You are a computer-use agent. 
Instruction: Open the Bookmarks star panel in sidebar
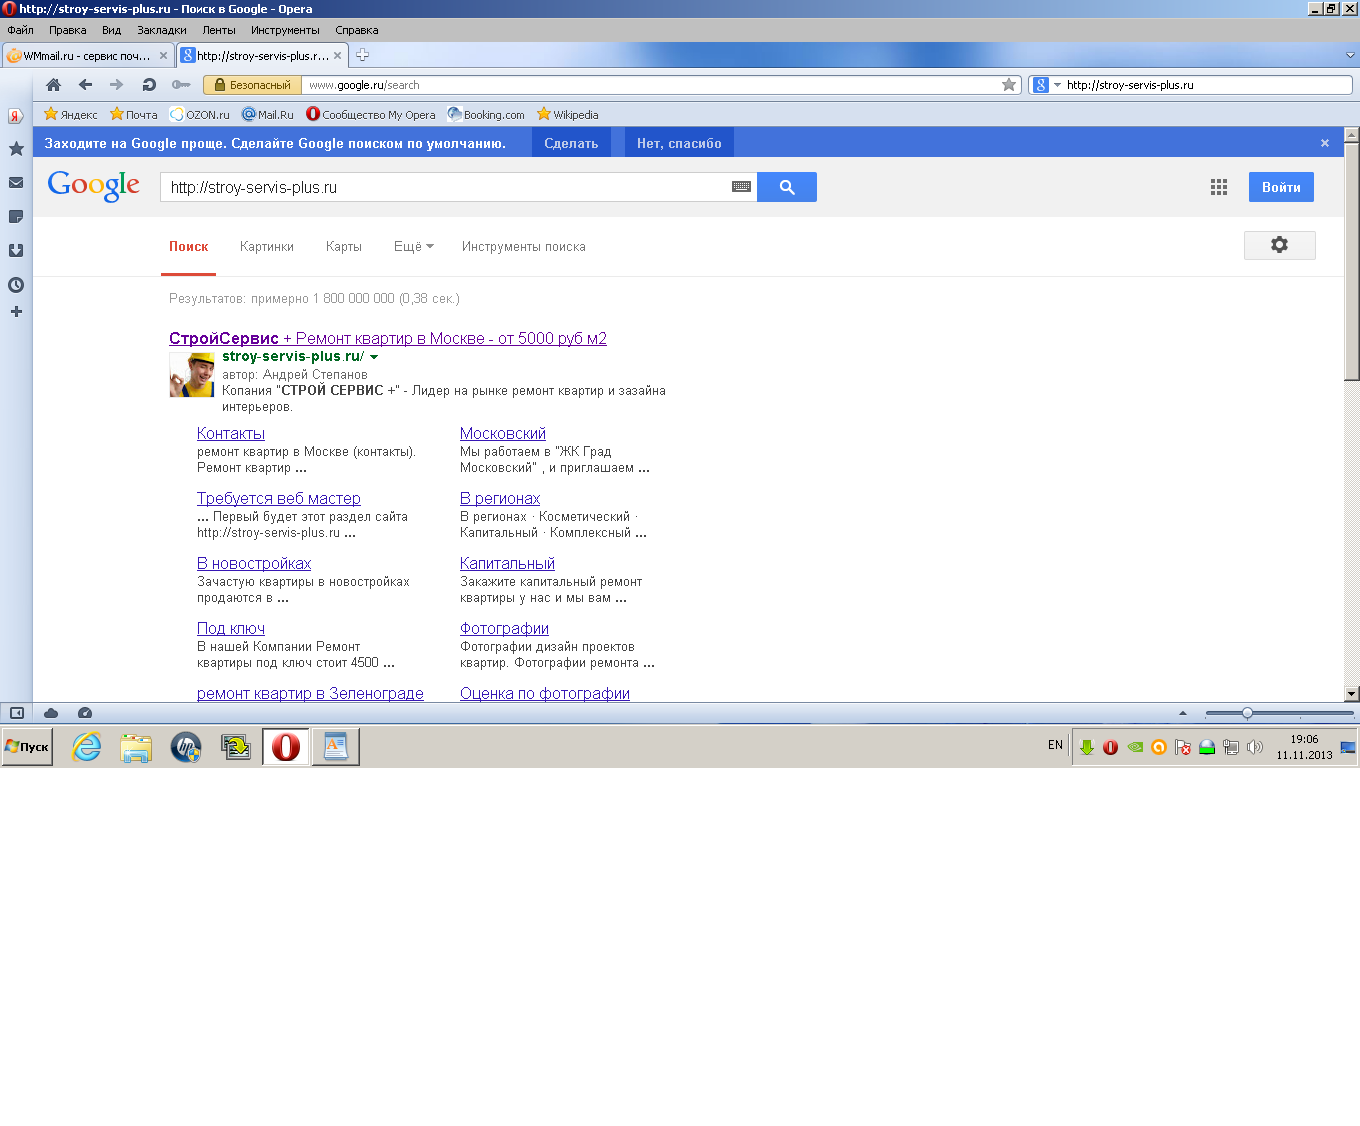(x=16, y=149)
